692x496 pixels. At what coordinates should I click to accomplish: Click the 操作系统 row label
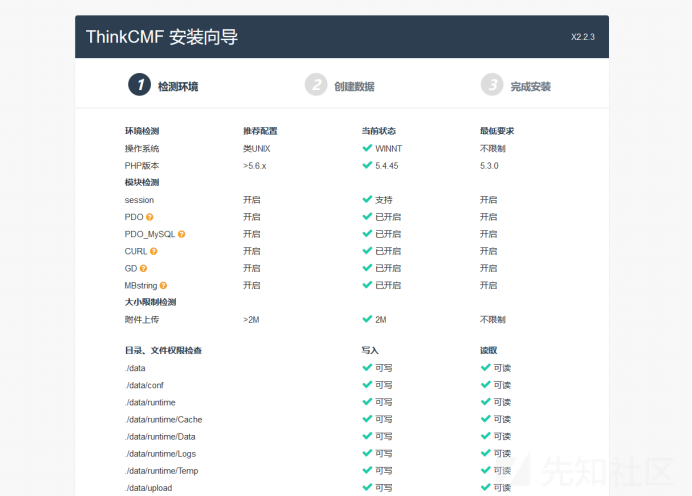pos(142,148)
